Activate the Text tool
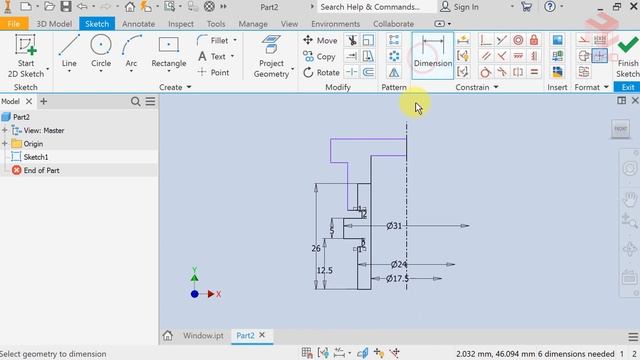Screen dimensions: 640x360 tap(212, 56)
